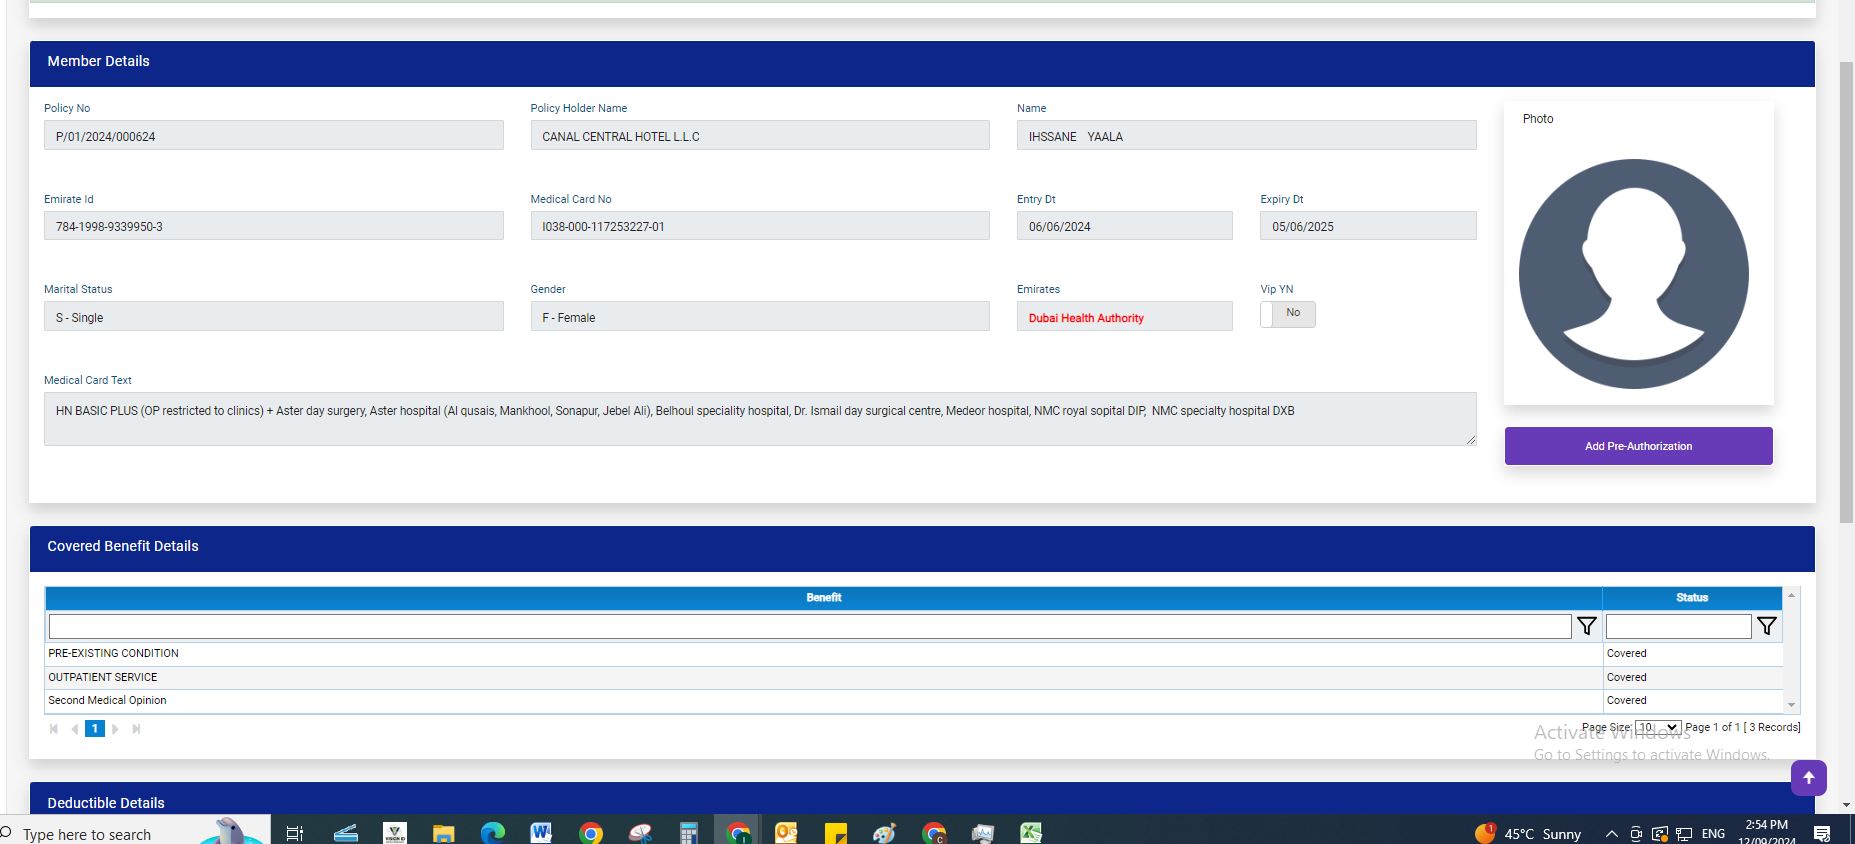Select the PRE-EXISTING CONDITION benefit row
The height and width of the screenshot is (844, 1855).
pyautogui.click(x=914, y=654)
